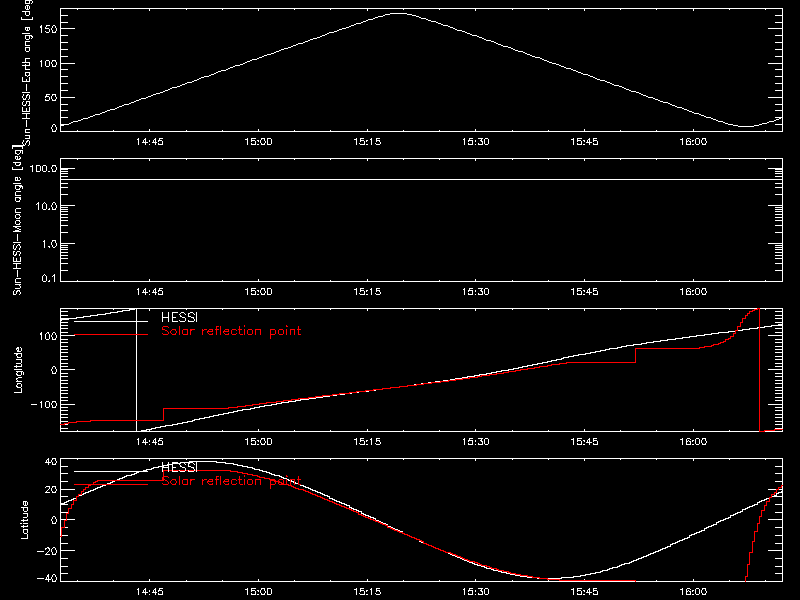Click the 100 tick label on Earth angle axis
The height and width of the screenshot is (600, 800).
point(48,64)
